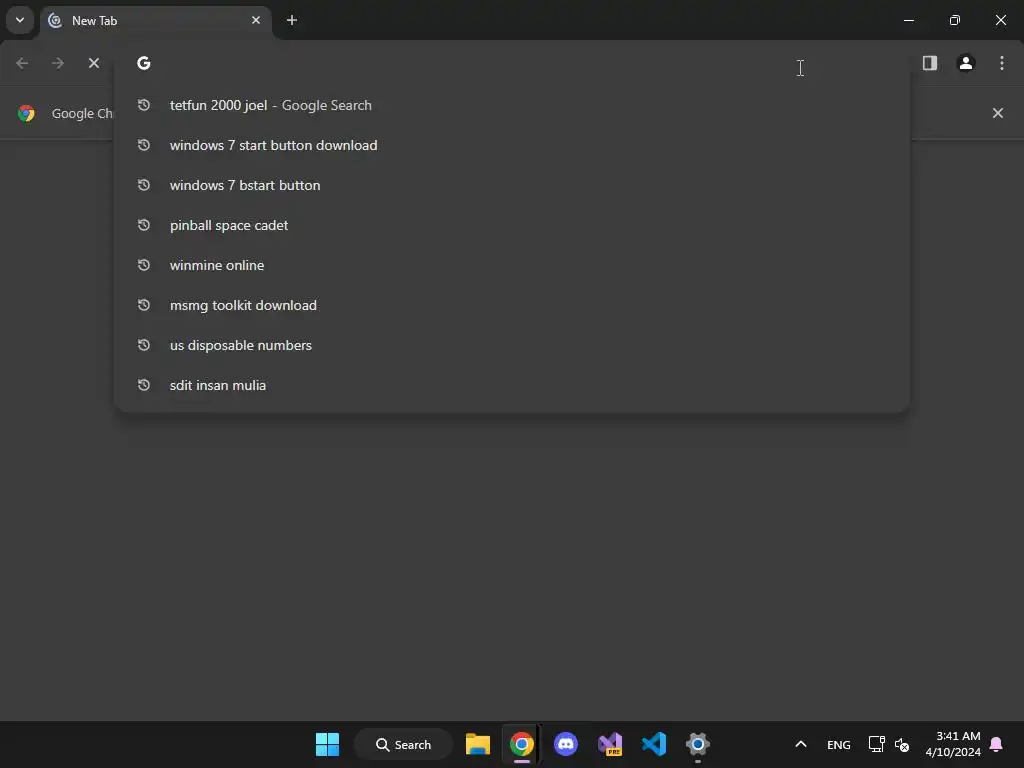The width and height of the screenshot is (1024, 768).
Task: Choose us disposable numbers suggestion
Action: tap(512, 345)
